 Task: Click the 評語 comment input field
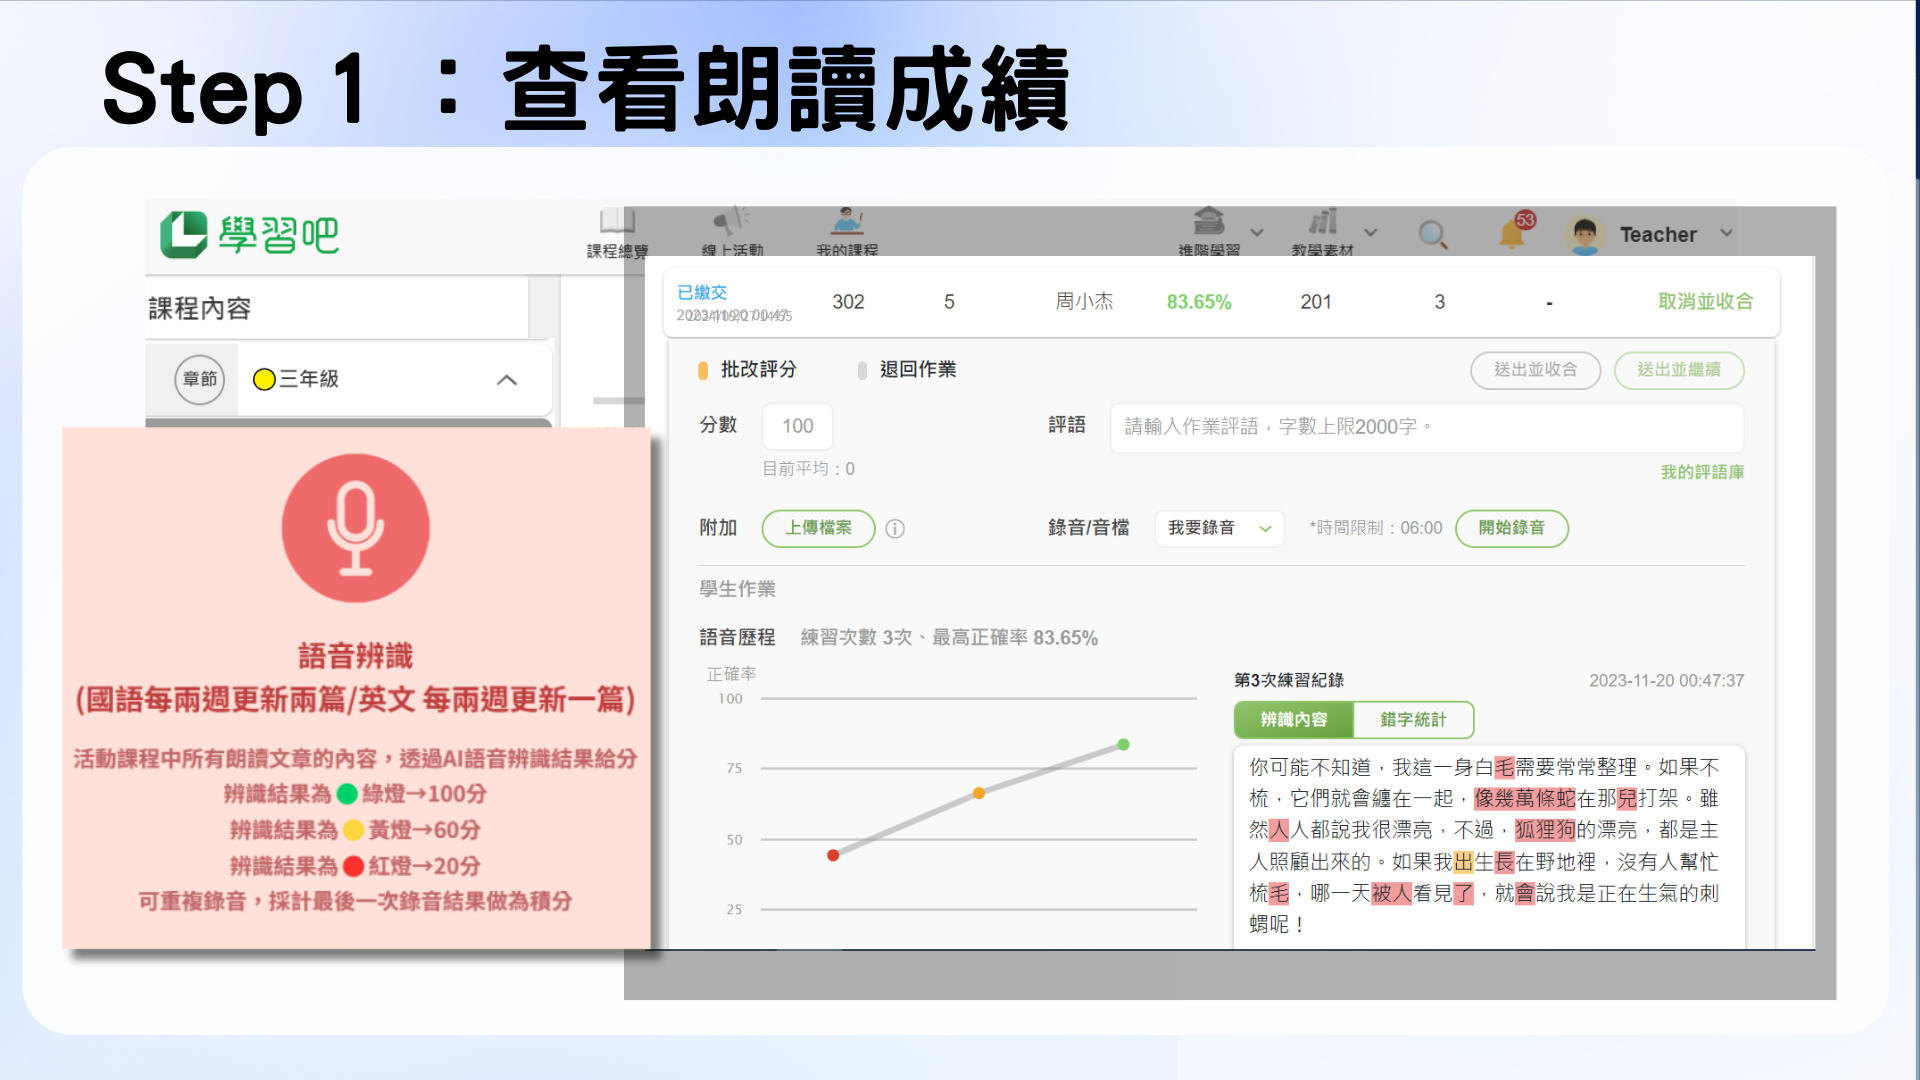pyautogui.click(x=1427, y=427)
